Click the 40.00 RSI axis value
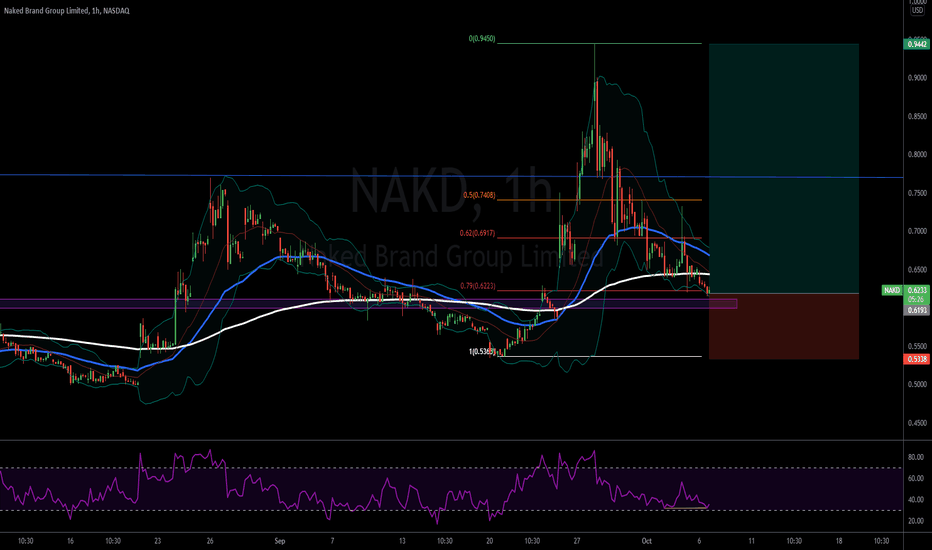932x550 pixels. coord(916,499)
